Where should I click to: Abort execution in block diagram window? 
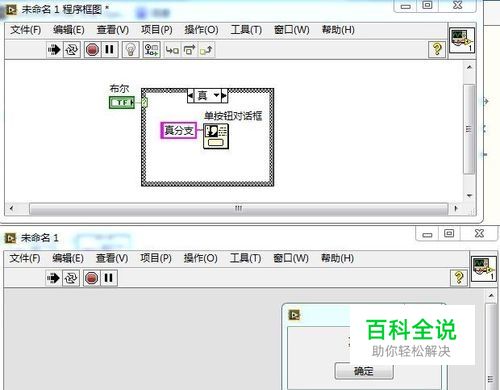(92, 50)
